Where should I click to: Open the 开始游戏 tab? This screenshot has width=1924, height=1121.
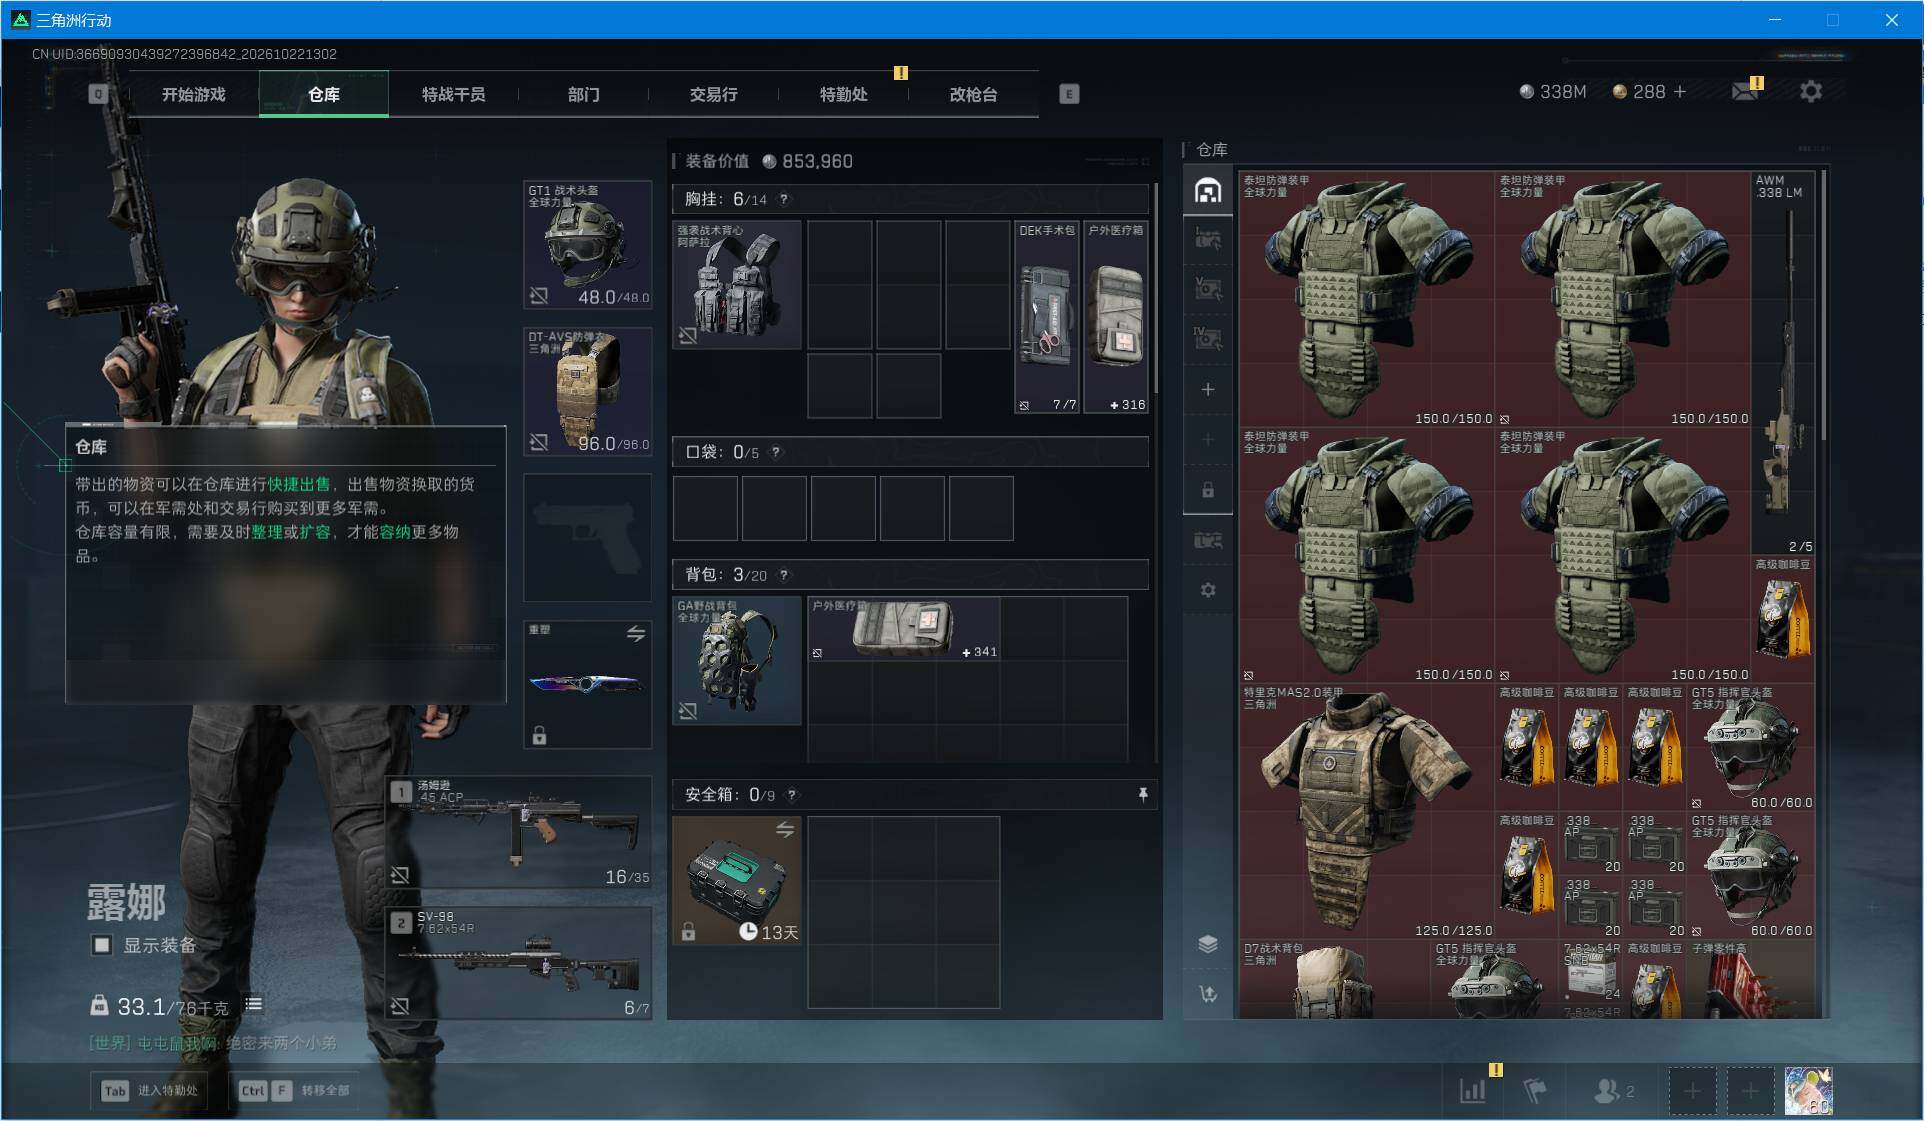(x=193, y=94)
